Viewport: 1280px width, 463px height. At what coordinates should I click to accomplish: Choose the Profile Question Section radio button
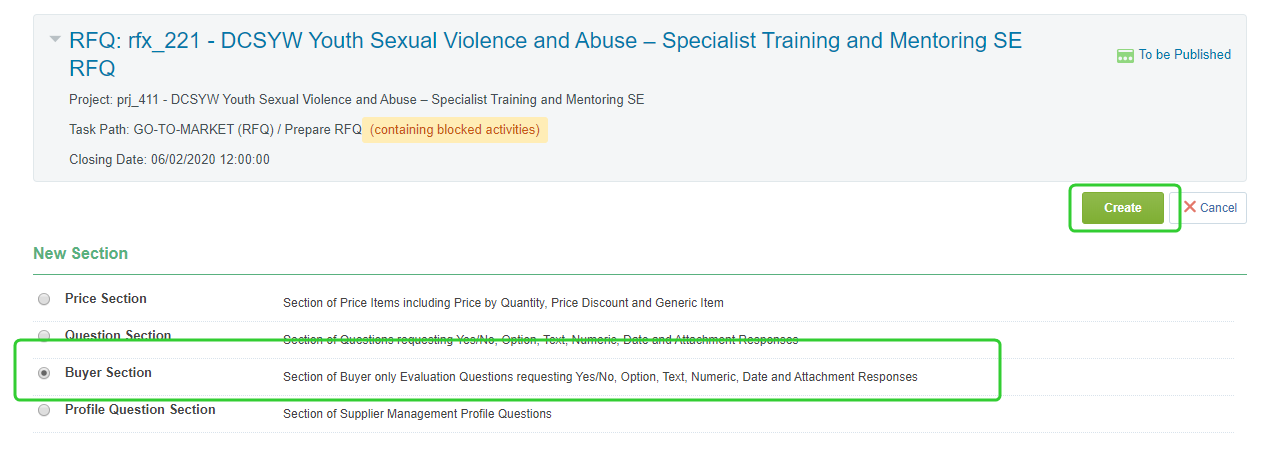click(x=43, y=410)
